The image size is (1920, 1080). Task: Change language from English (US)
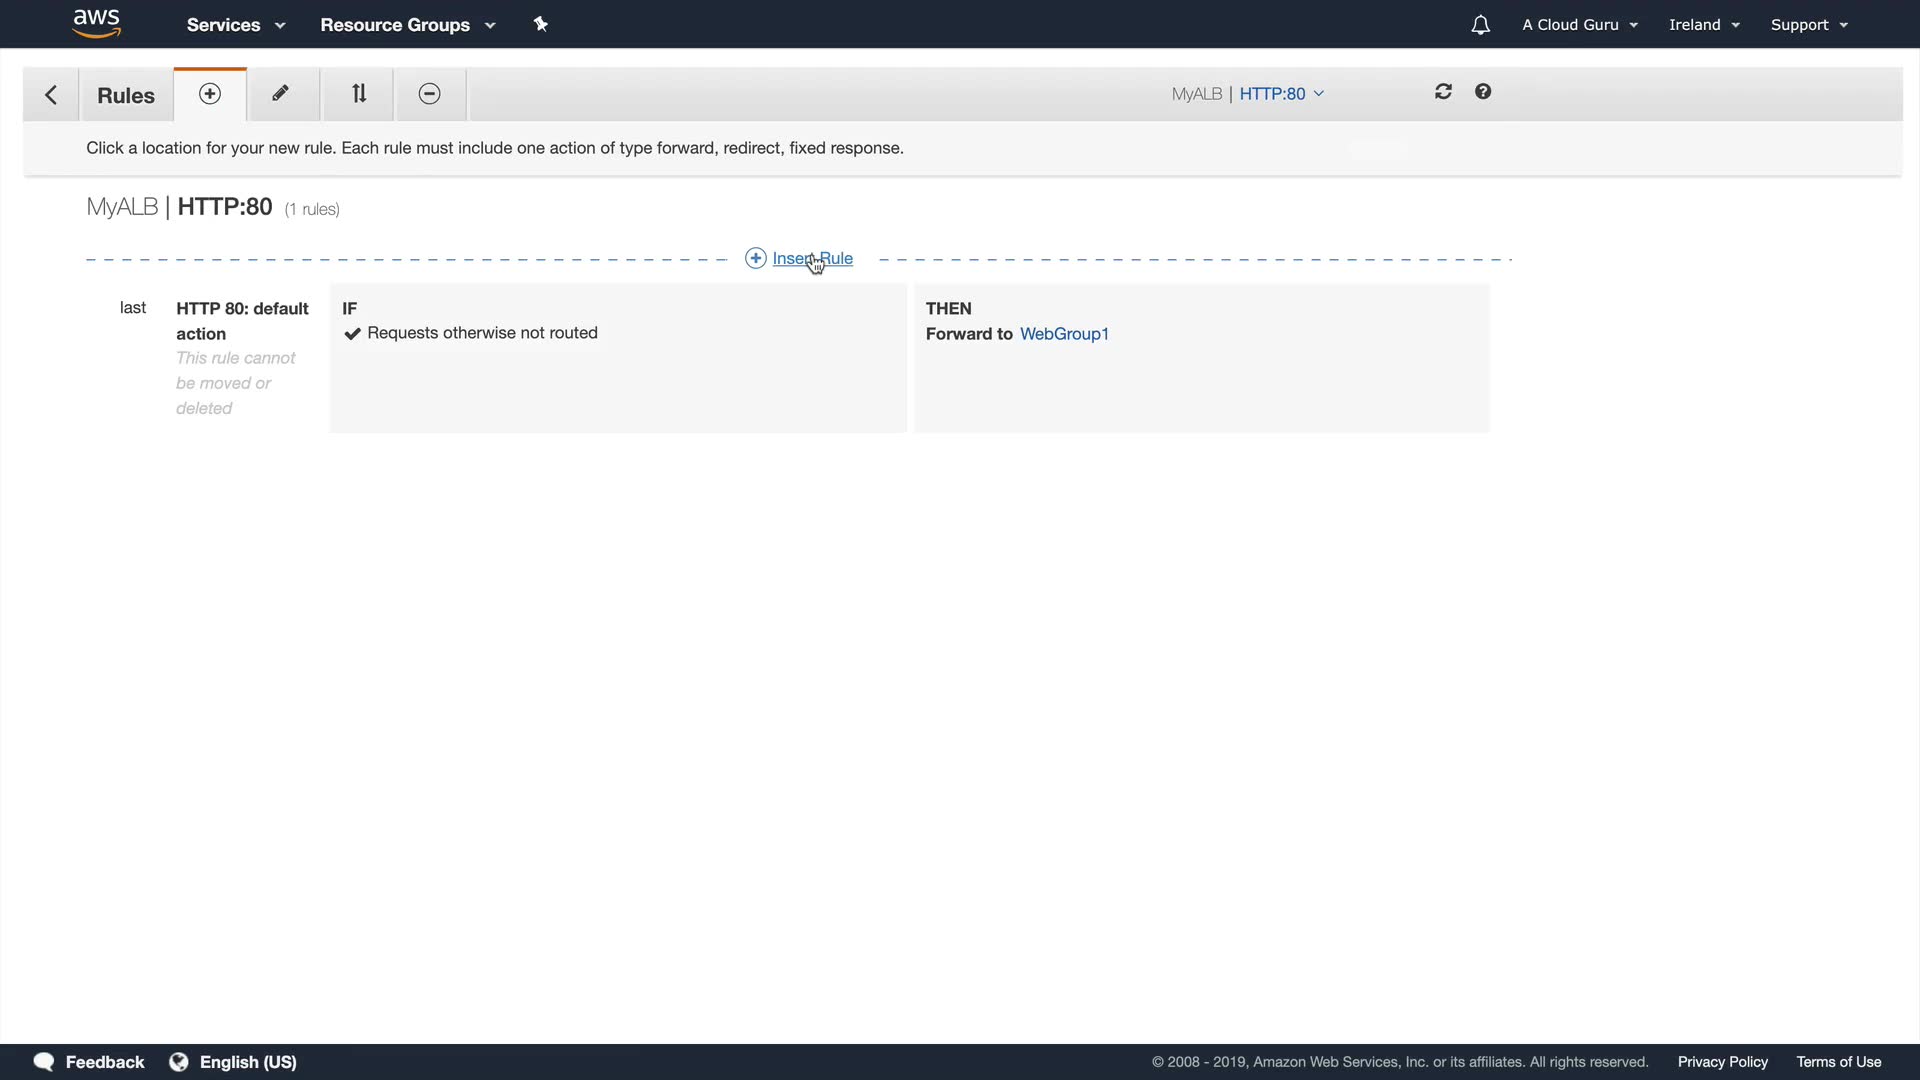tap(234, 1062)
